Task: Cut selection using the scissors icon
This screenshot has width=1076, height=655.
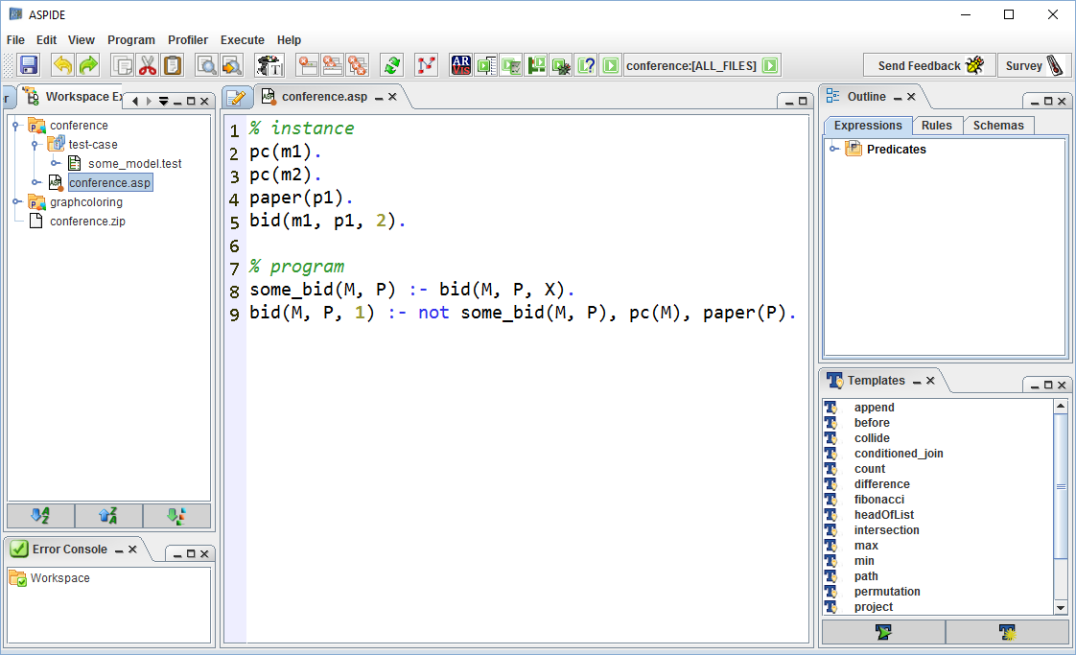Action: pos(148,65)
